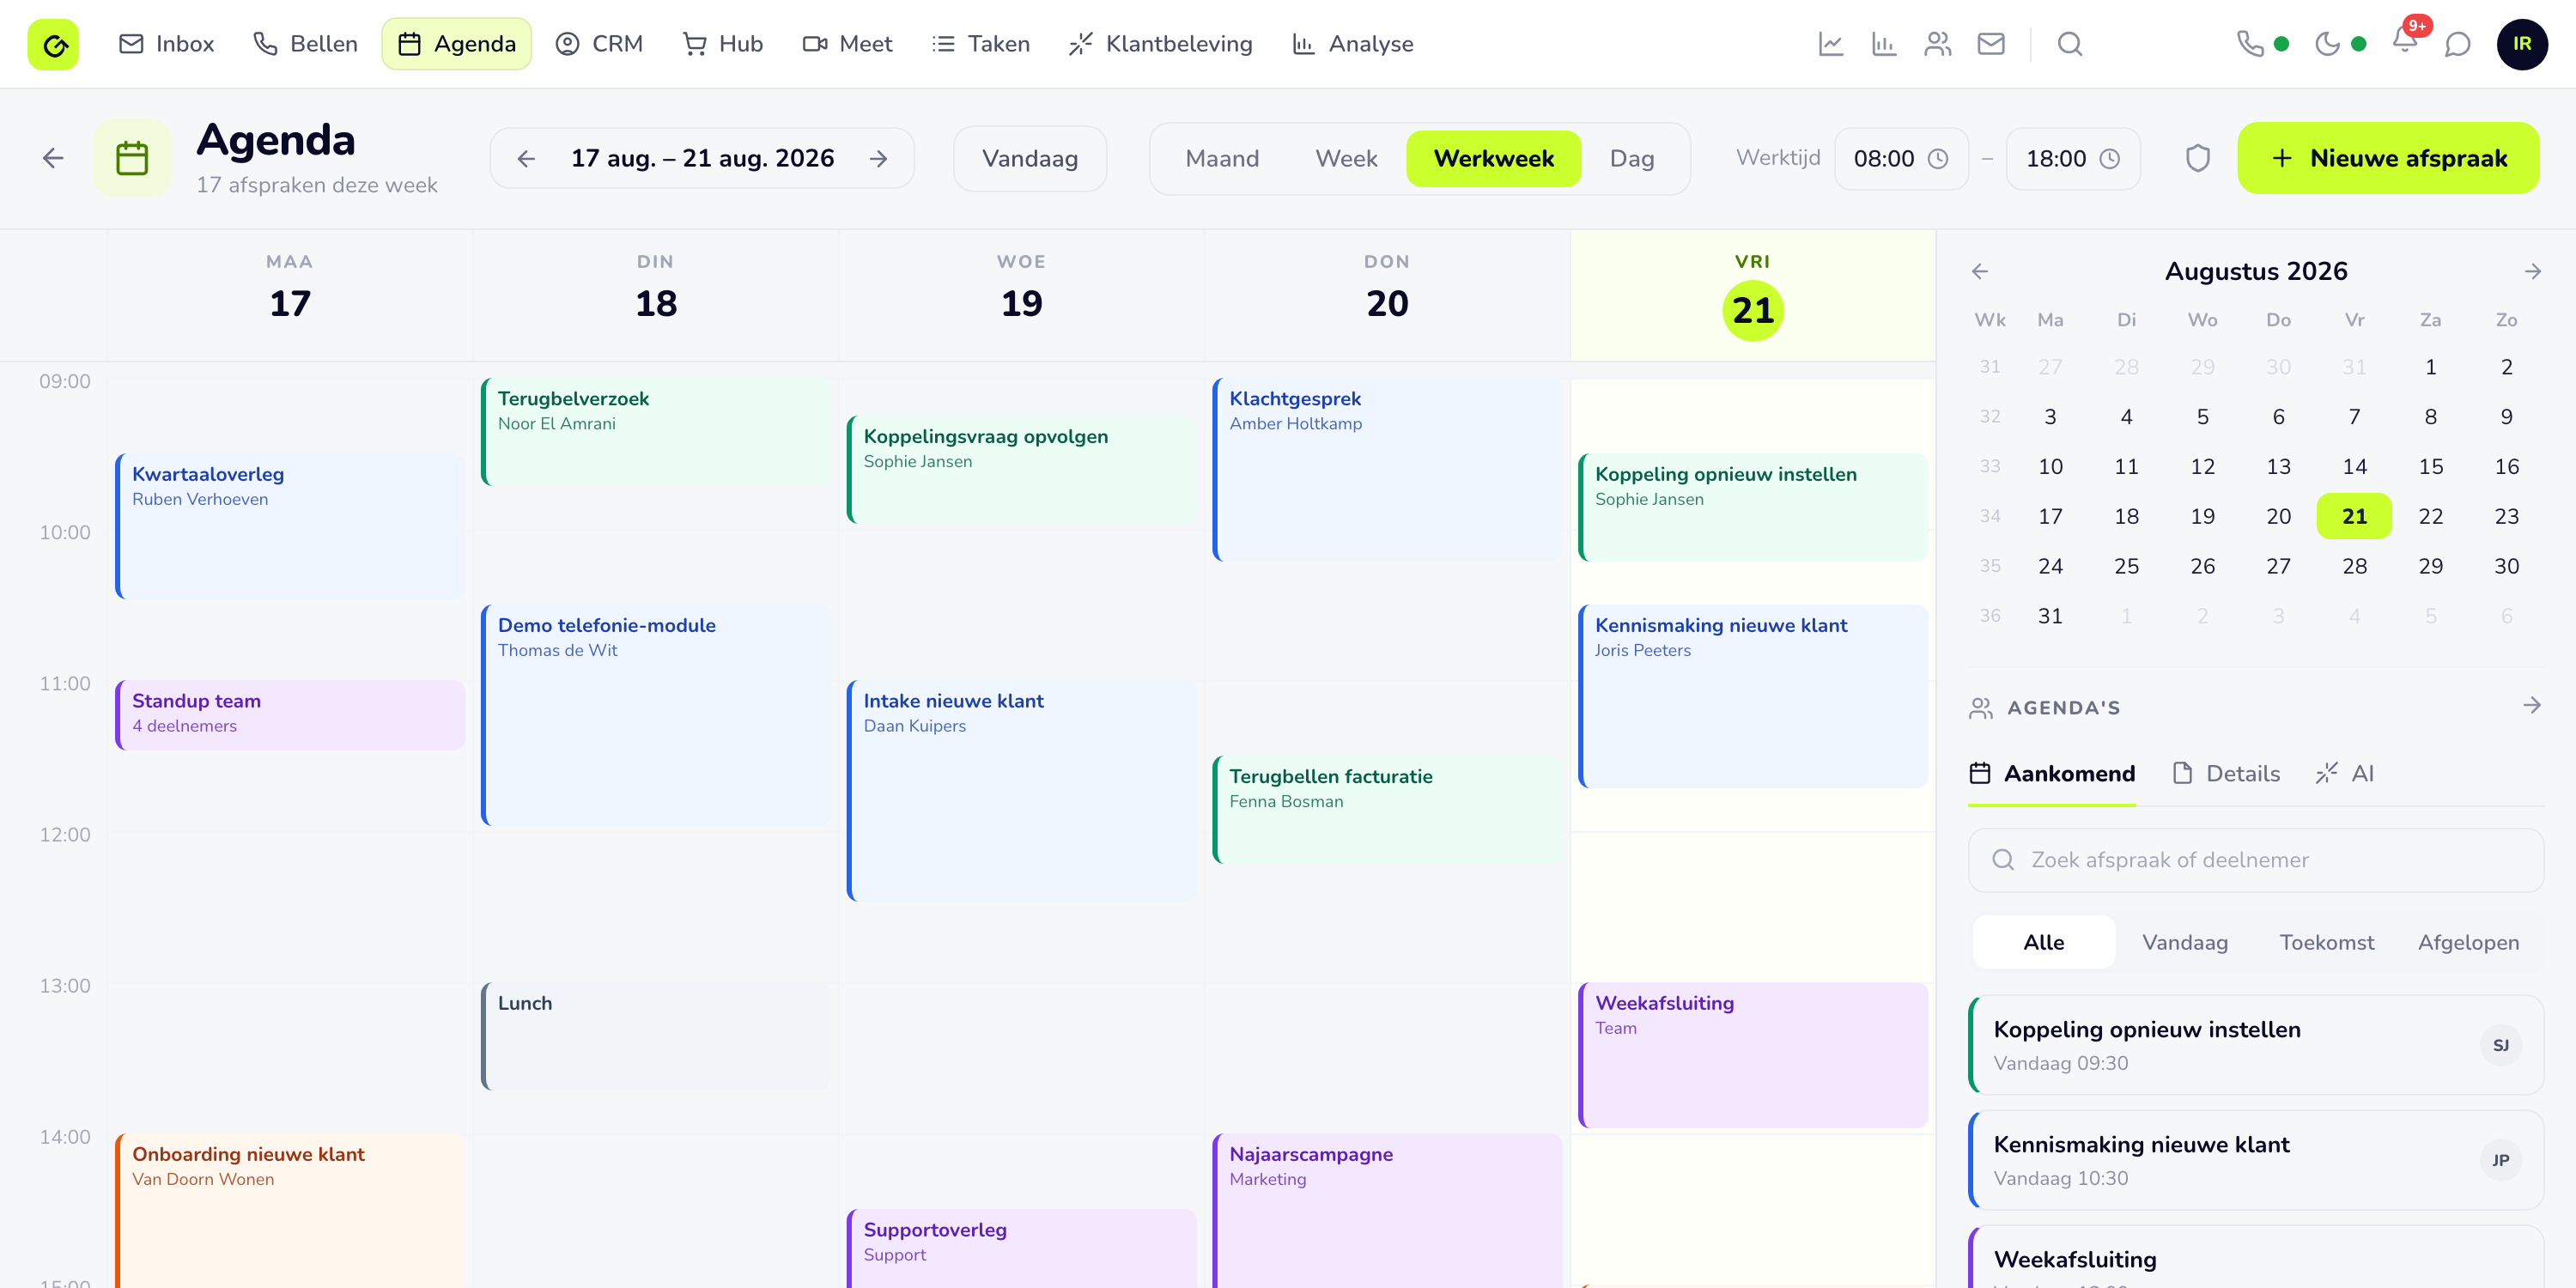
Task: Open the Najaarscampagne appointment
Action: pos(1387,1210)
